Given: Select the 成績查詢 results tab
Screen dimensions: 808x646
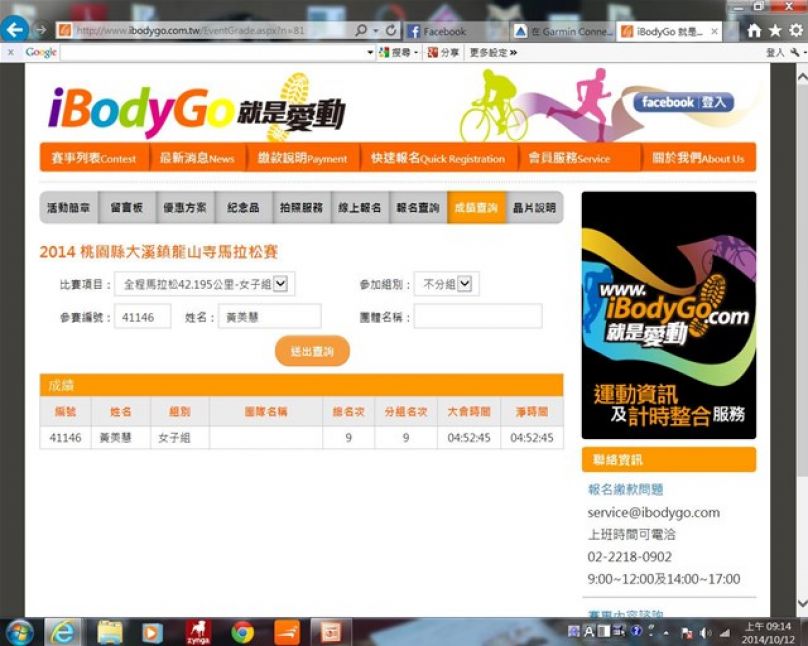Looking at the screenshot, I should tap(476, 208).
